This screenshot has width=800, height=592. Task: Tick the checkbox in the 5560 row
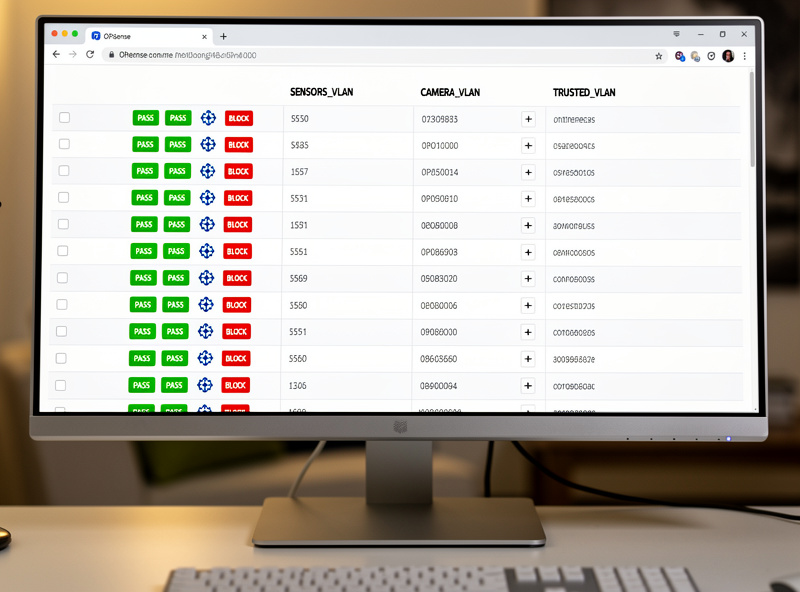(61, 358)
